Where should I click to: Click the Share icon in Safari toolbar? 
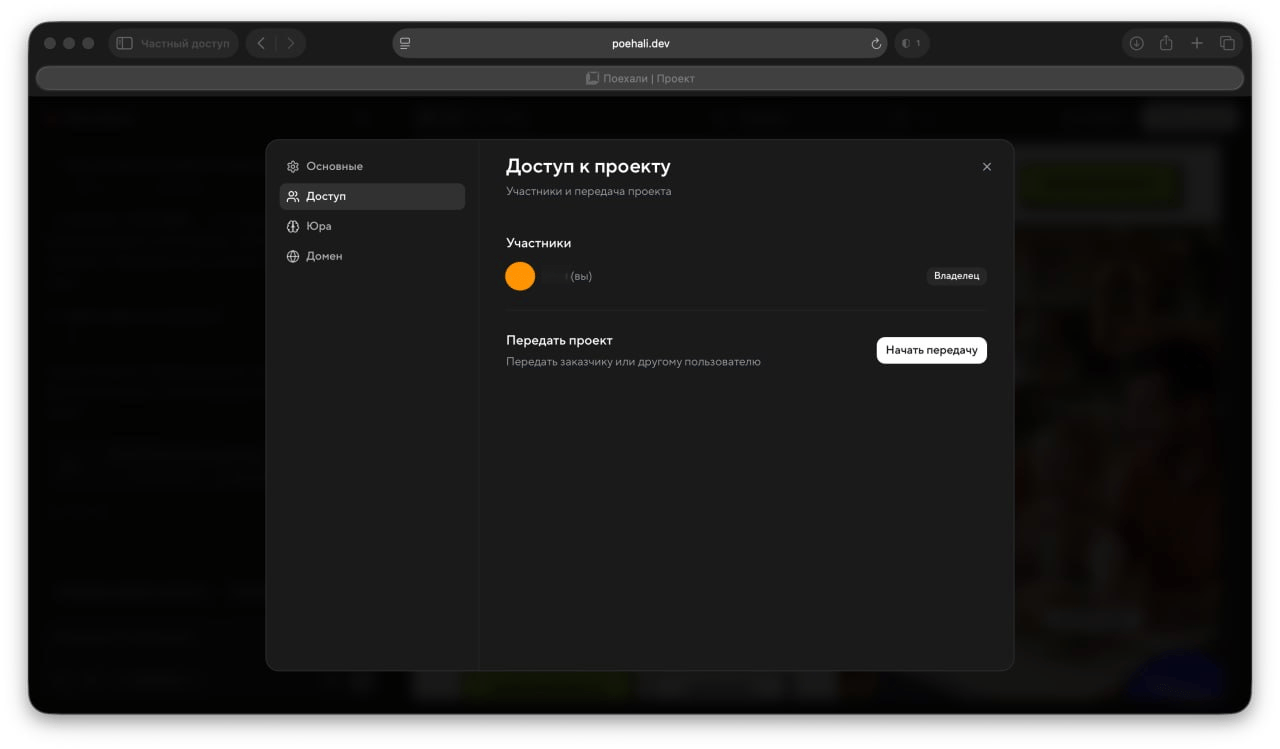[x=1166, y=43]
